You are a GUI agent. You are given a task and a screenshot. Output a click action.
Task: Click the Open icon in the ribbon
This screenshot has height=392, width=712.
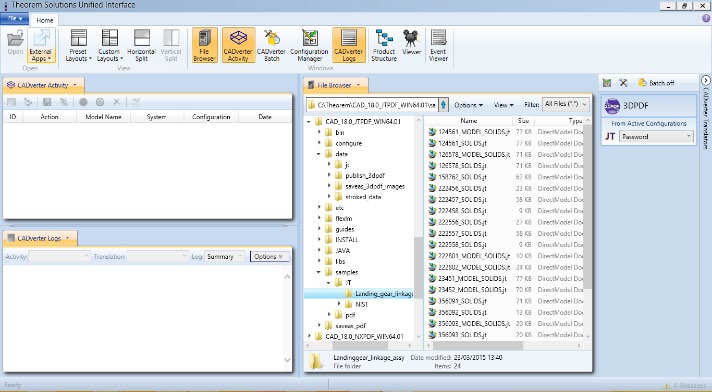(15, 43)
